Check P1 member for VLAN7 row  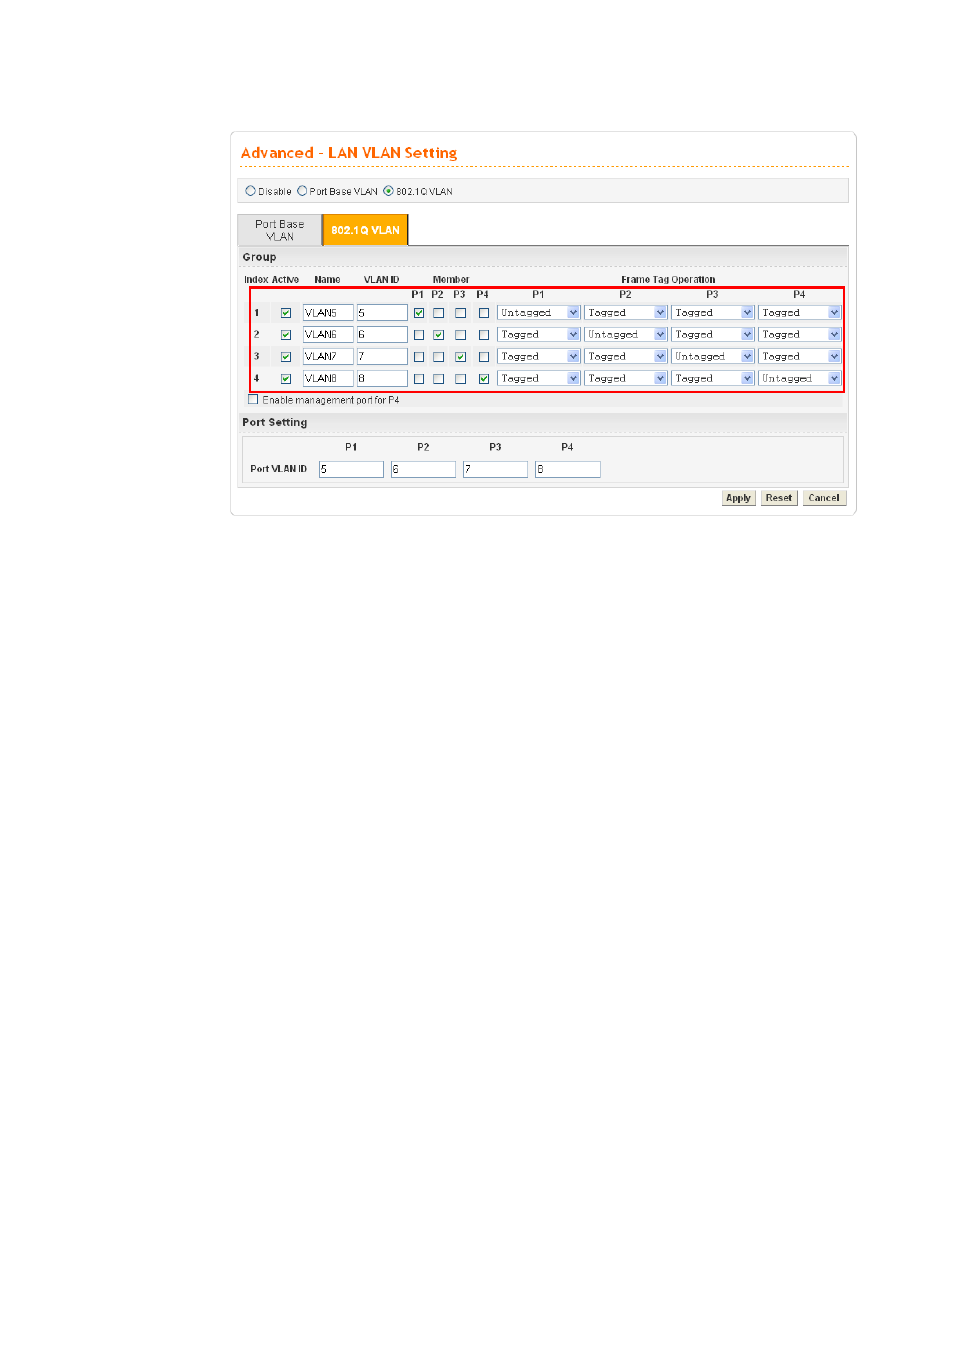point(419,357)
